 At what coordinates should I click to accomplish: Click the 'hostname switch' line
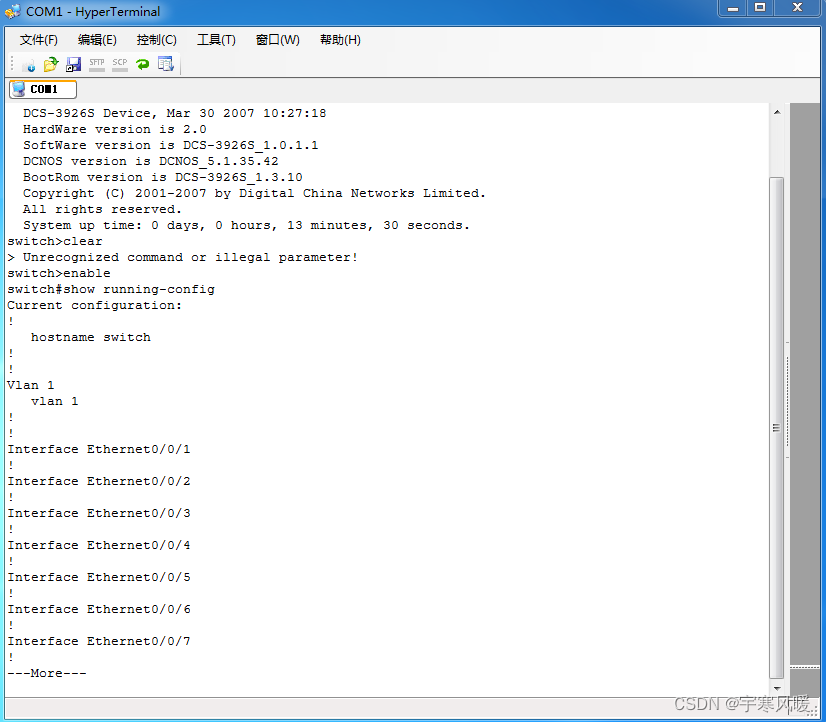91,338
